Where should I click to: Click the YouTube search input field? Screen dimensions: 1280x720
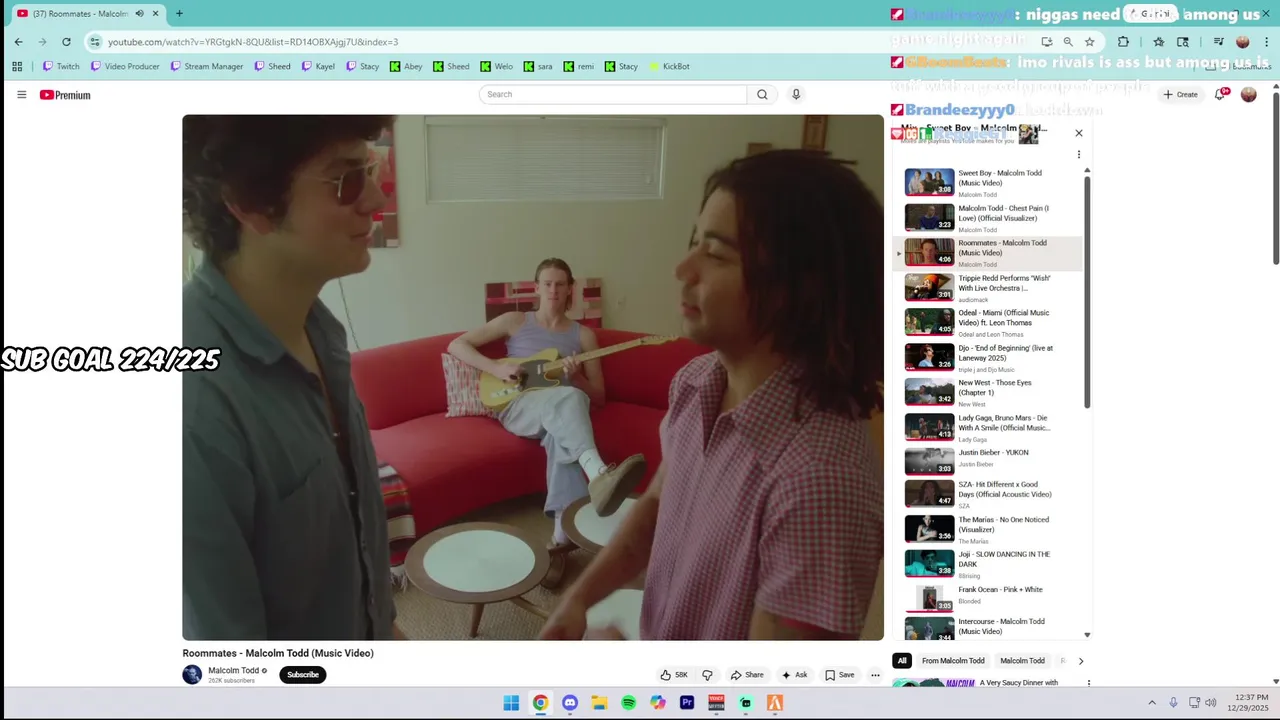[613, 94]
